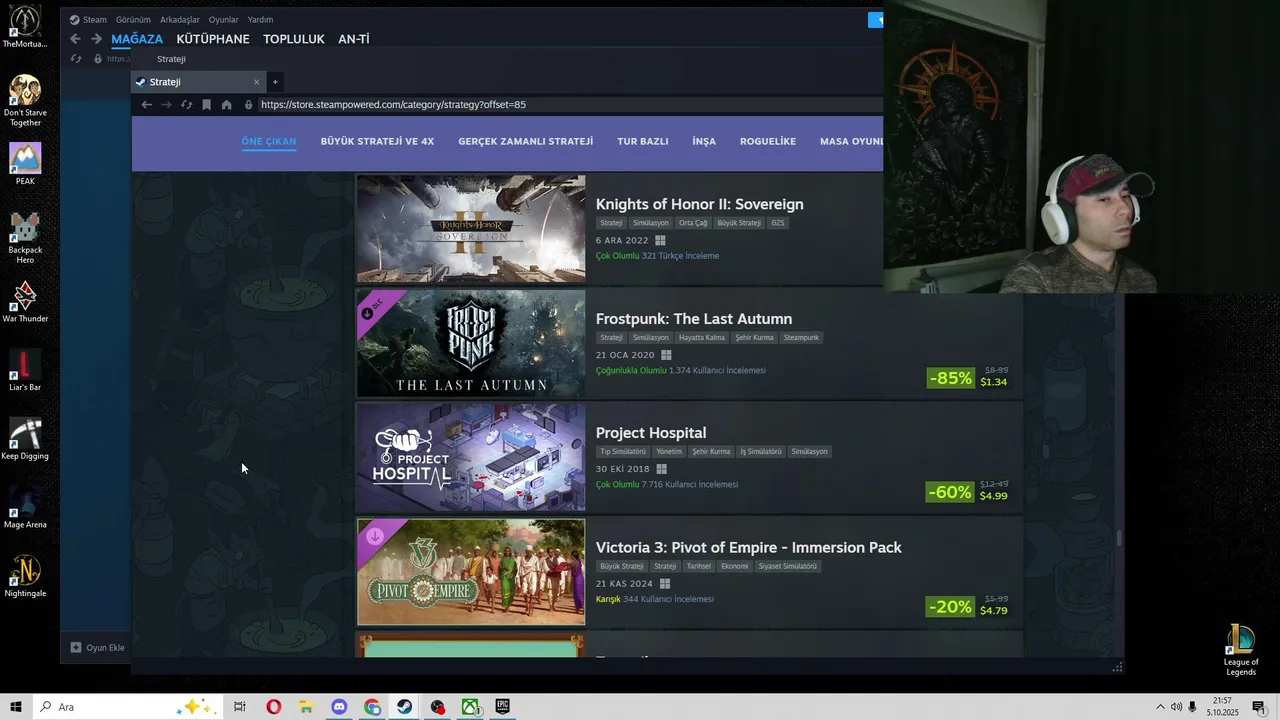
Task: Open the Görünüm menu
Action: coord(133,19)
